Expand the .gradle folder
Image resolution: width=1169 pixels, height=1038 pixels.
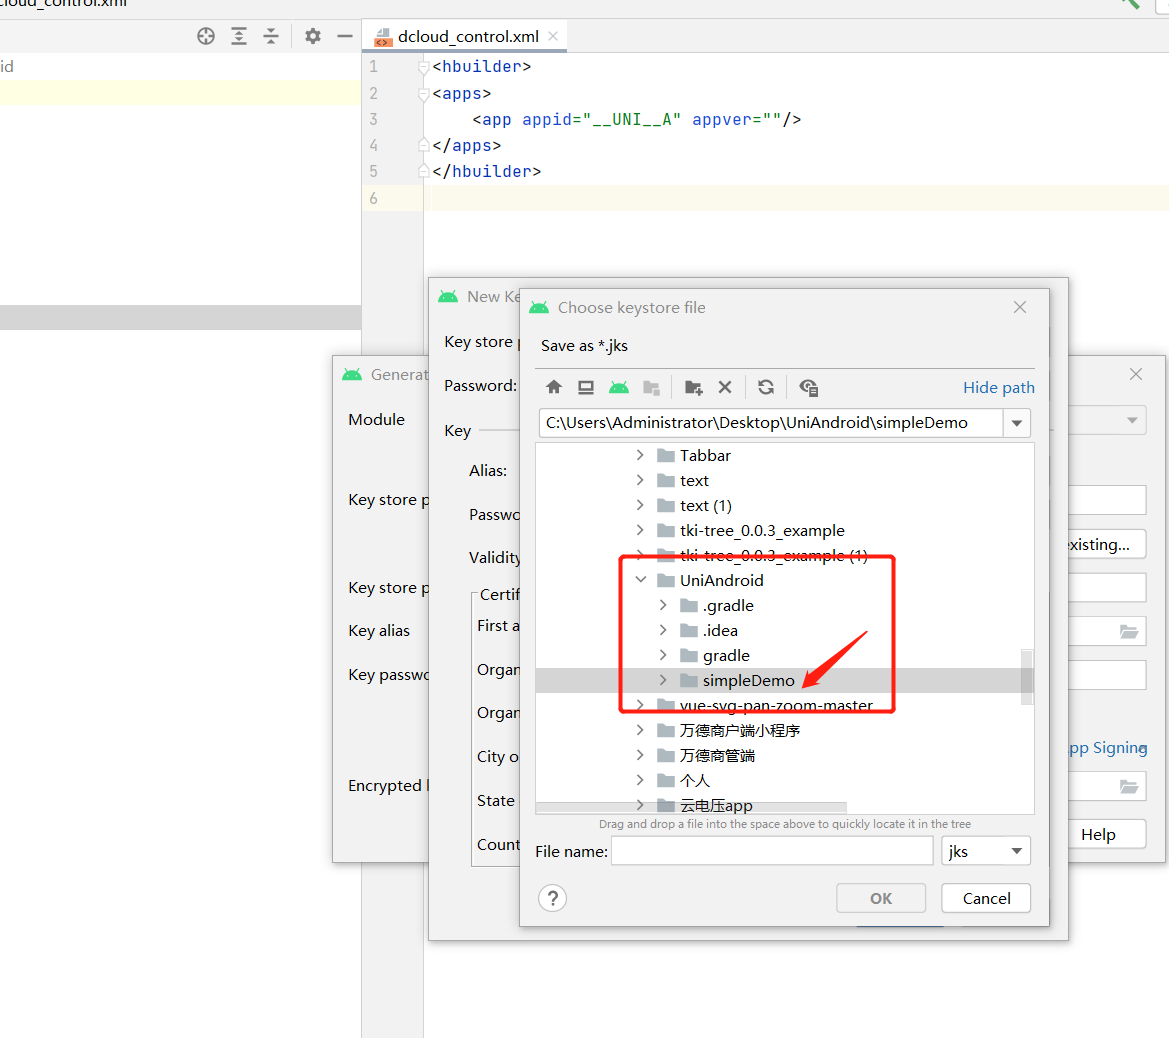click(663, 606)
